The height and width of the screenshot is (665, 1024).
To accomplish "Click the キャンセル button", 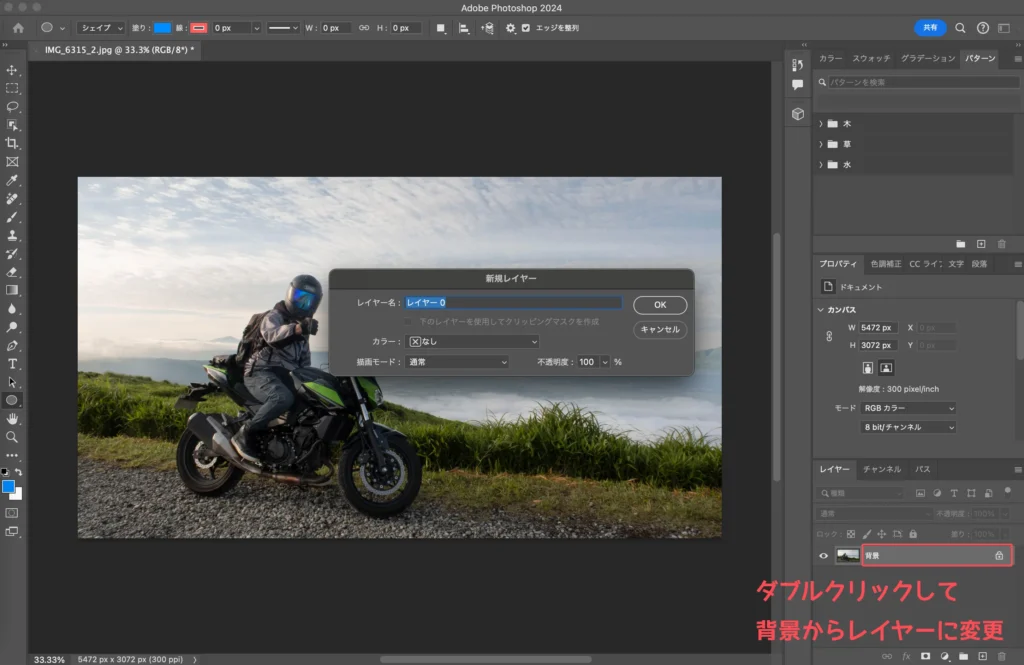I will (659, 329).
